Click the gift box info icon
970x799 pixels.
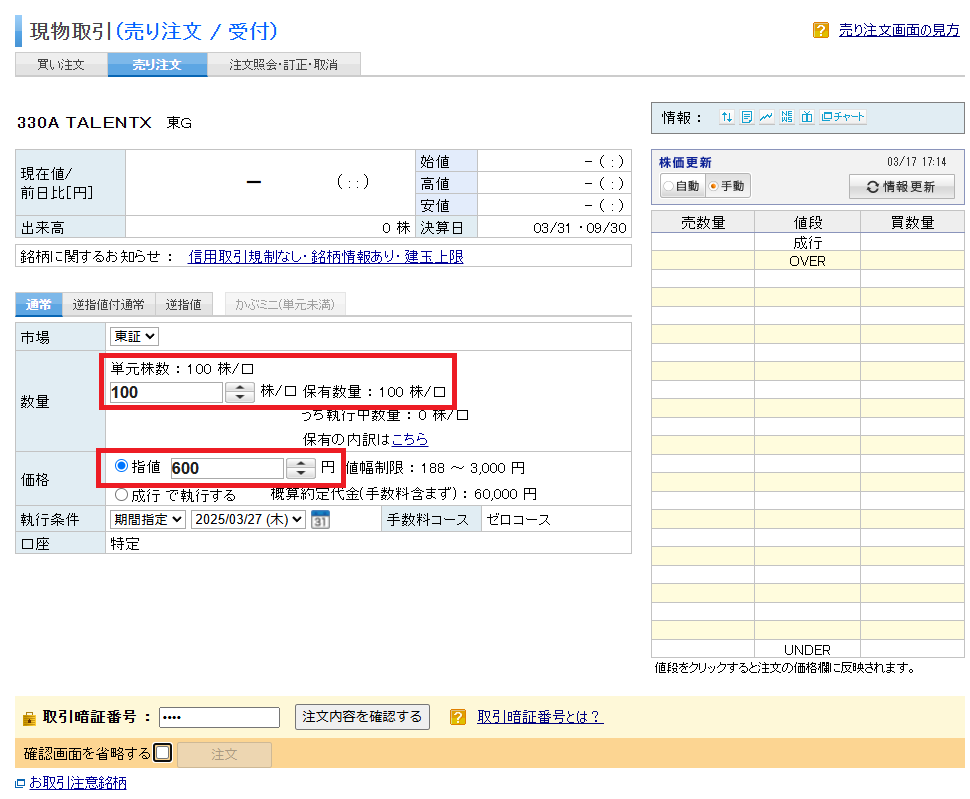point(806,117)
